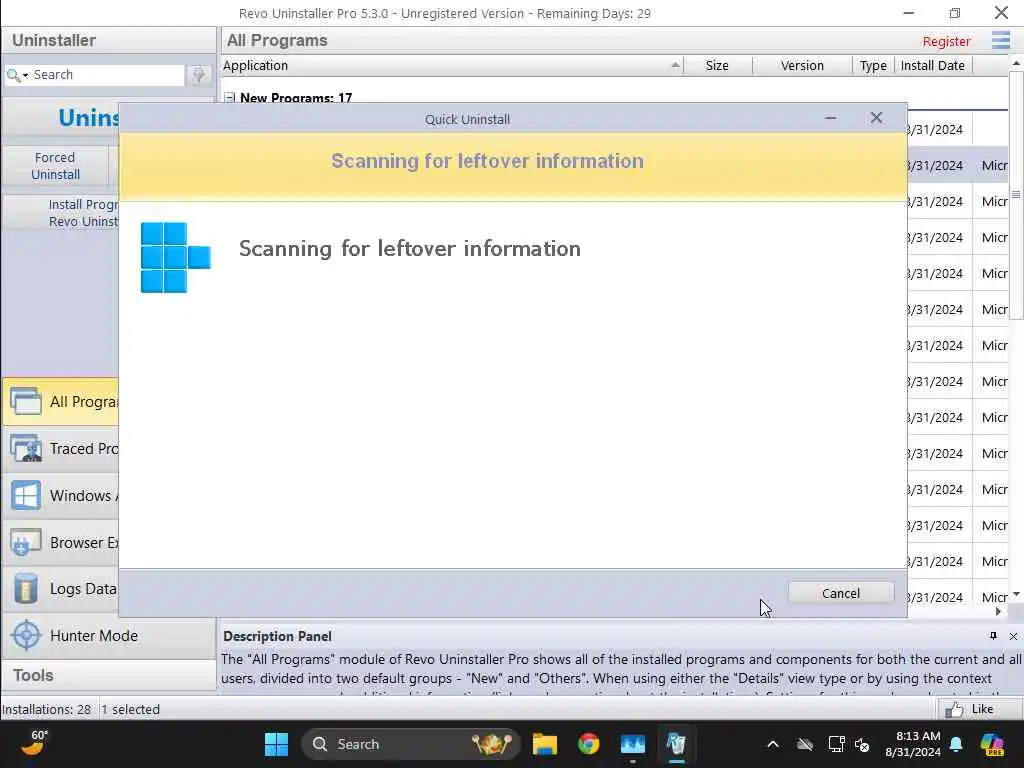Click the Logs Database cylinder icon
The width and height of the screenshot is (1024, 768).
(26, 589)
